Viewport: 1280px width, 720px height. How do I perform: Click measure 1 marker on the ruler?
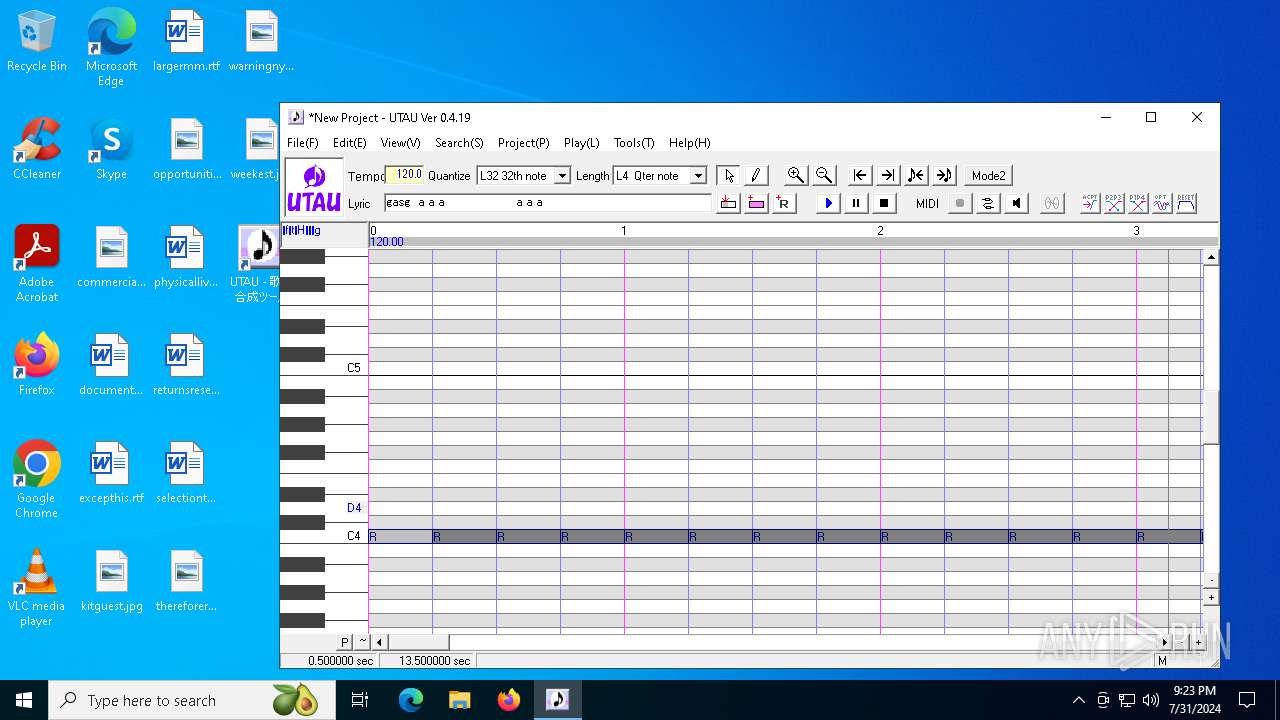pos(624,231)
